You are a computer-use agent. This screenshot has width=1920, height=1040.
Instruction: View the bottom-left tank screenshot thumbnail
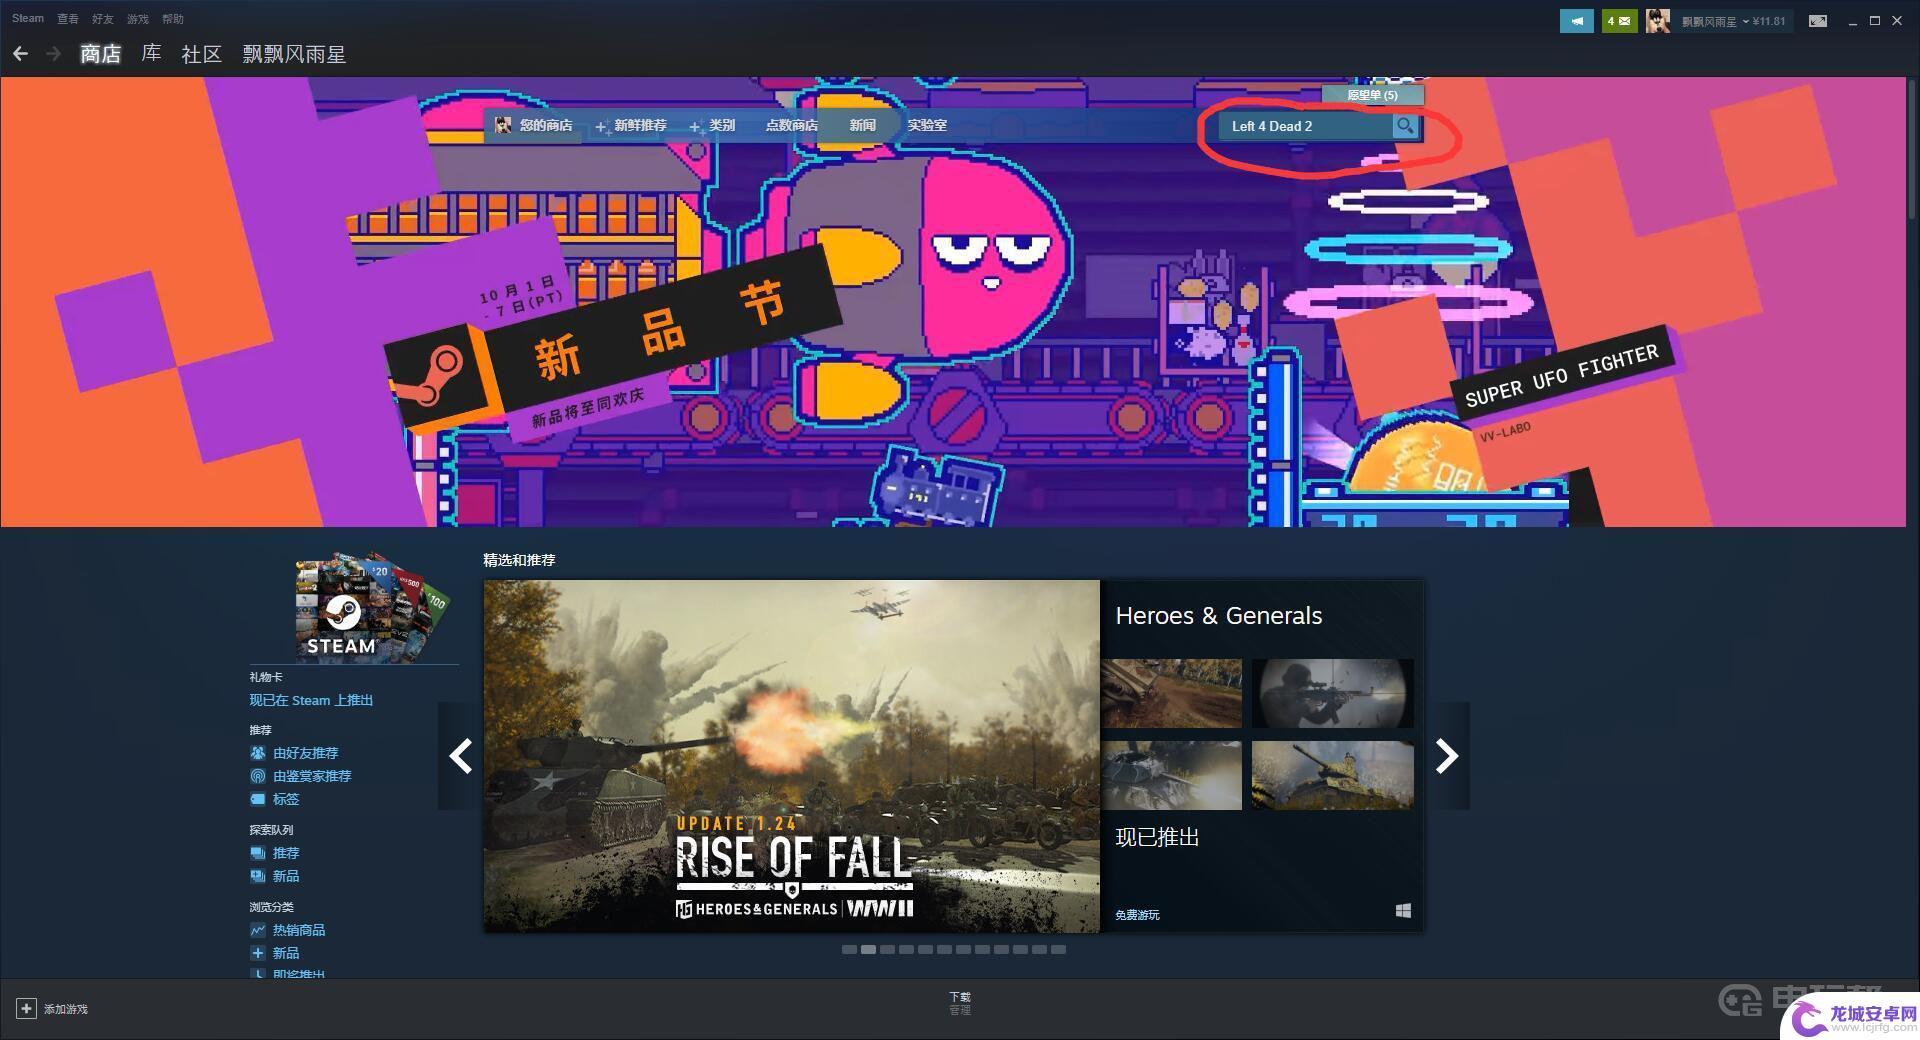coord(1171,775)
